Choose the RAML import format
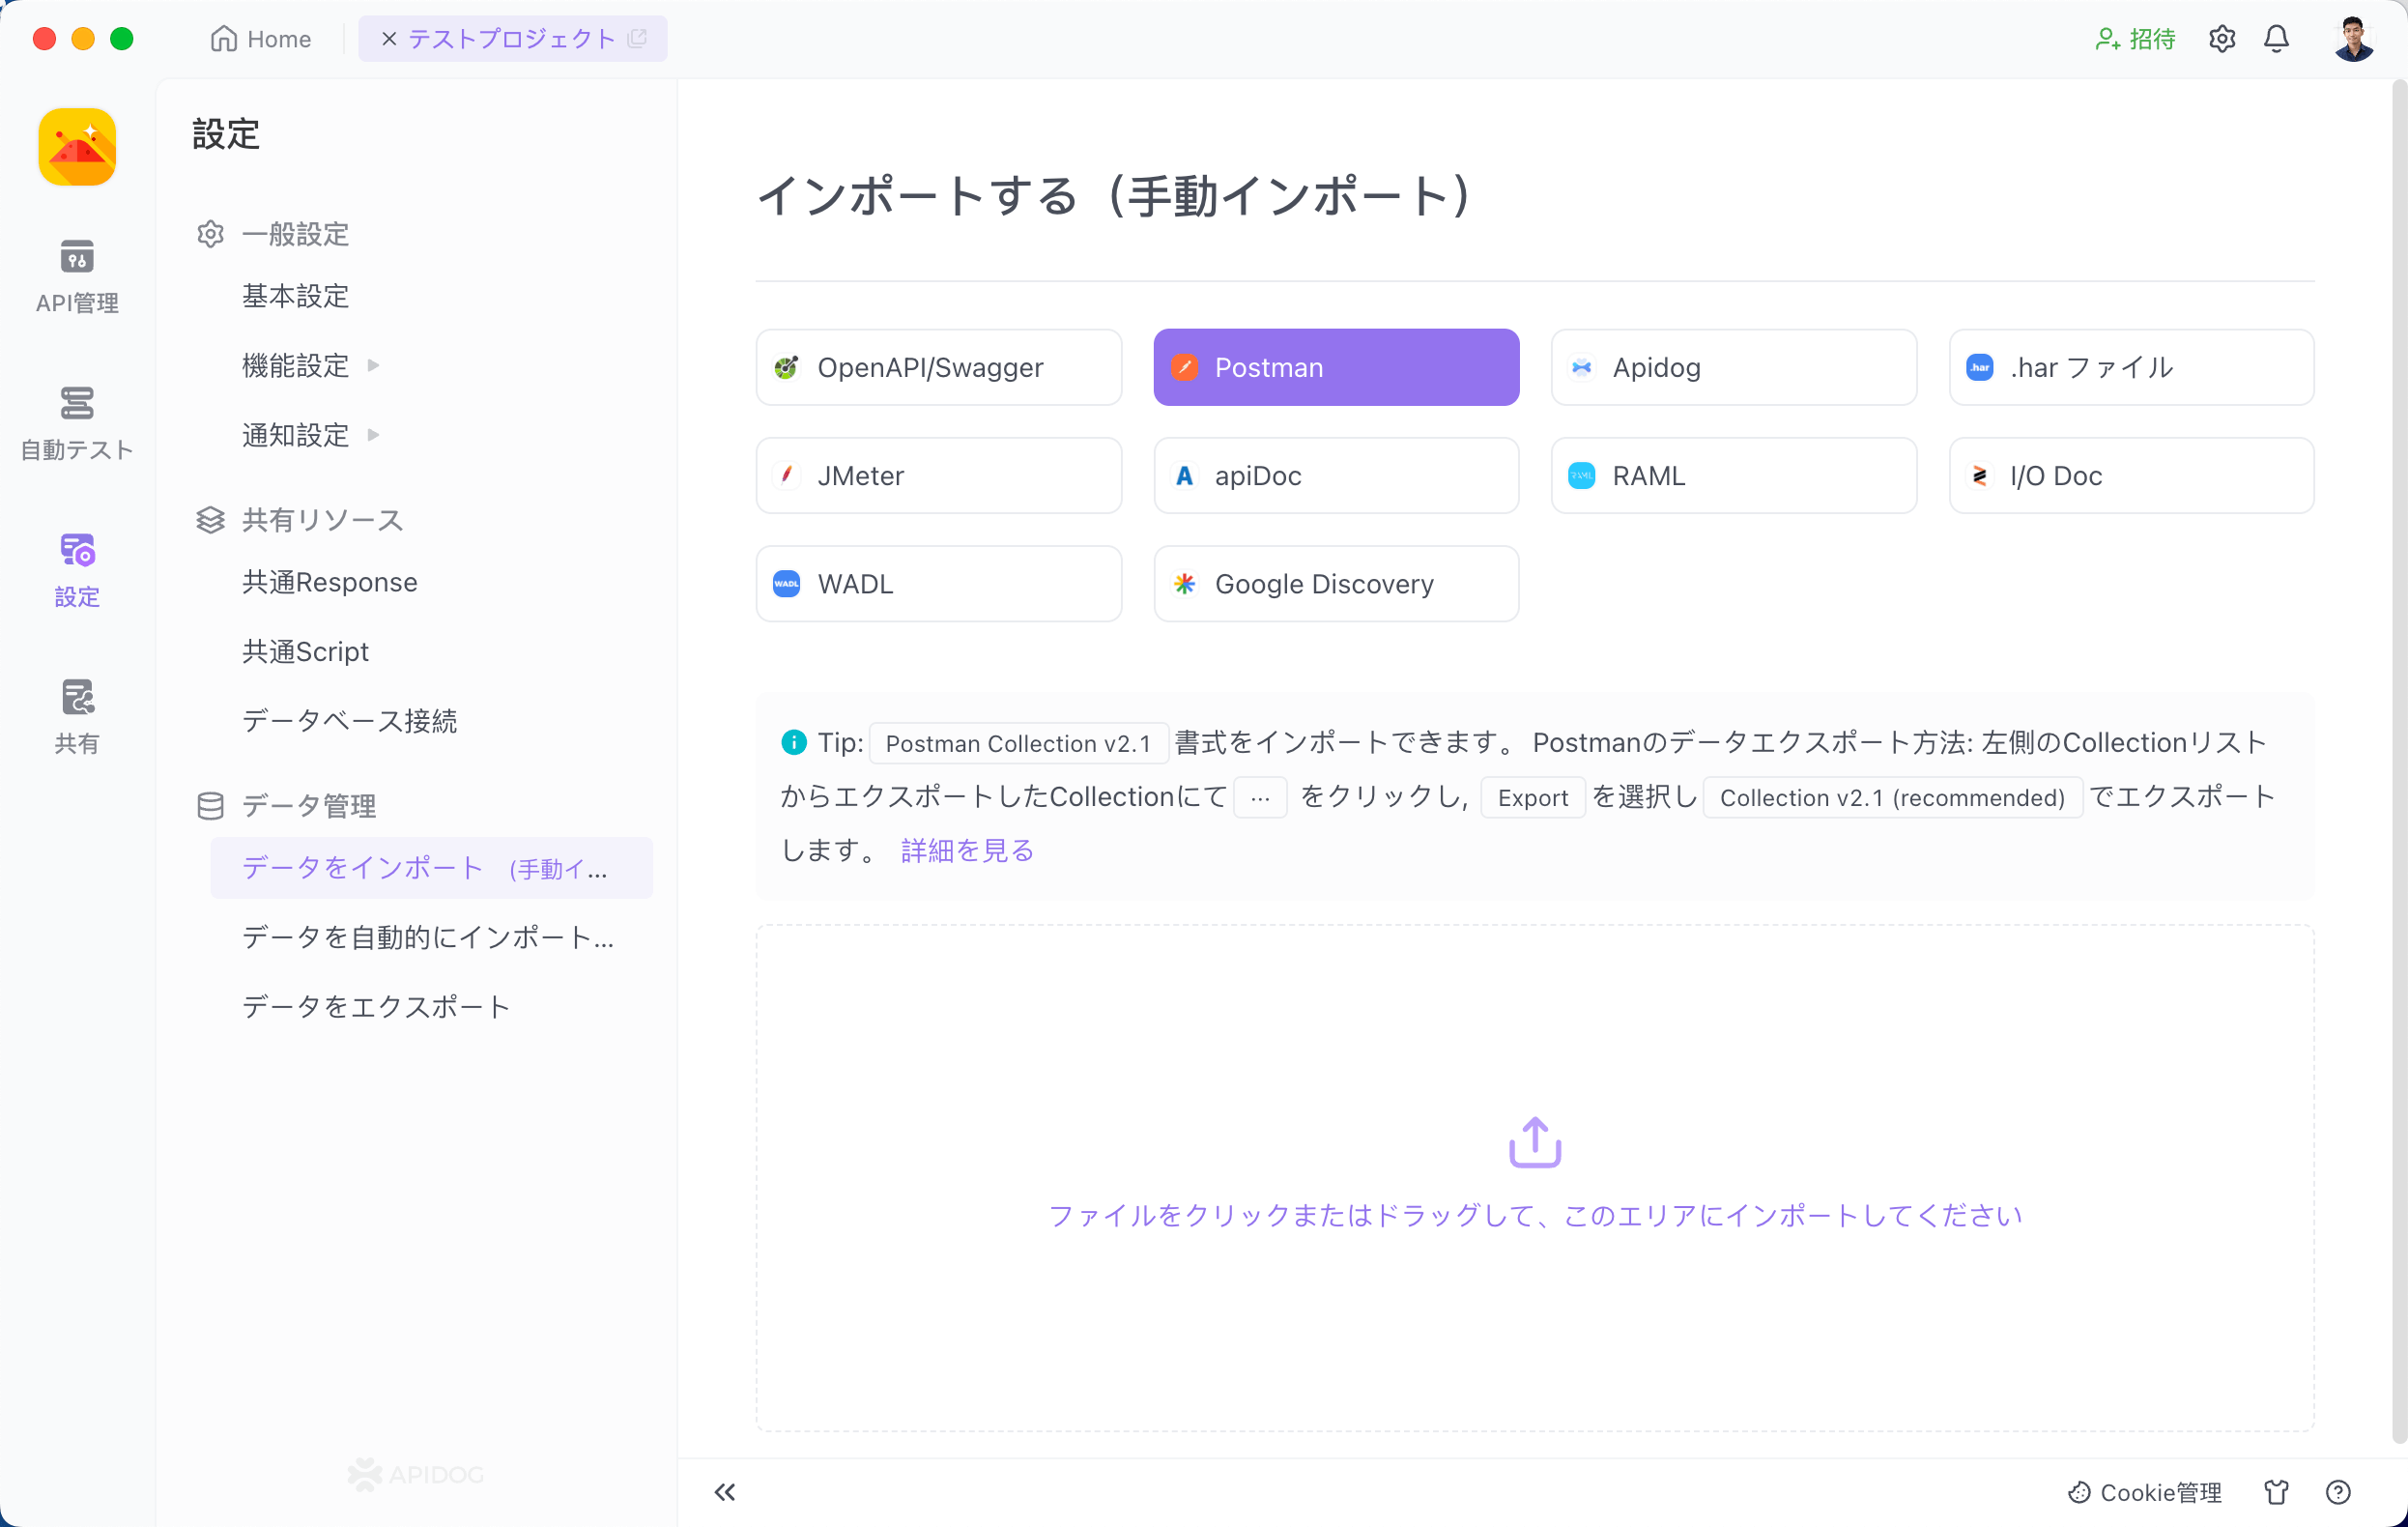The width and height of the screenshot is (2408, 1527). pos(1733,475)
